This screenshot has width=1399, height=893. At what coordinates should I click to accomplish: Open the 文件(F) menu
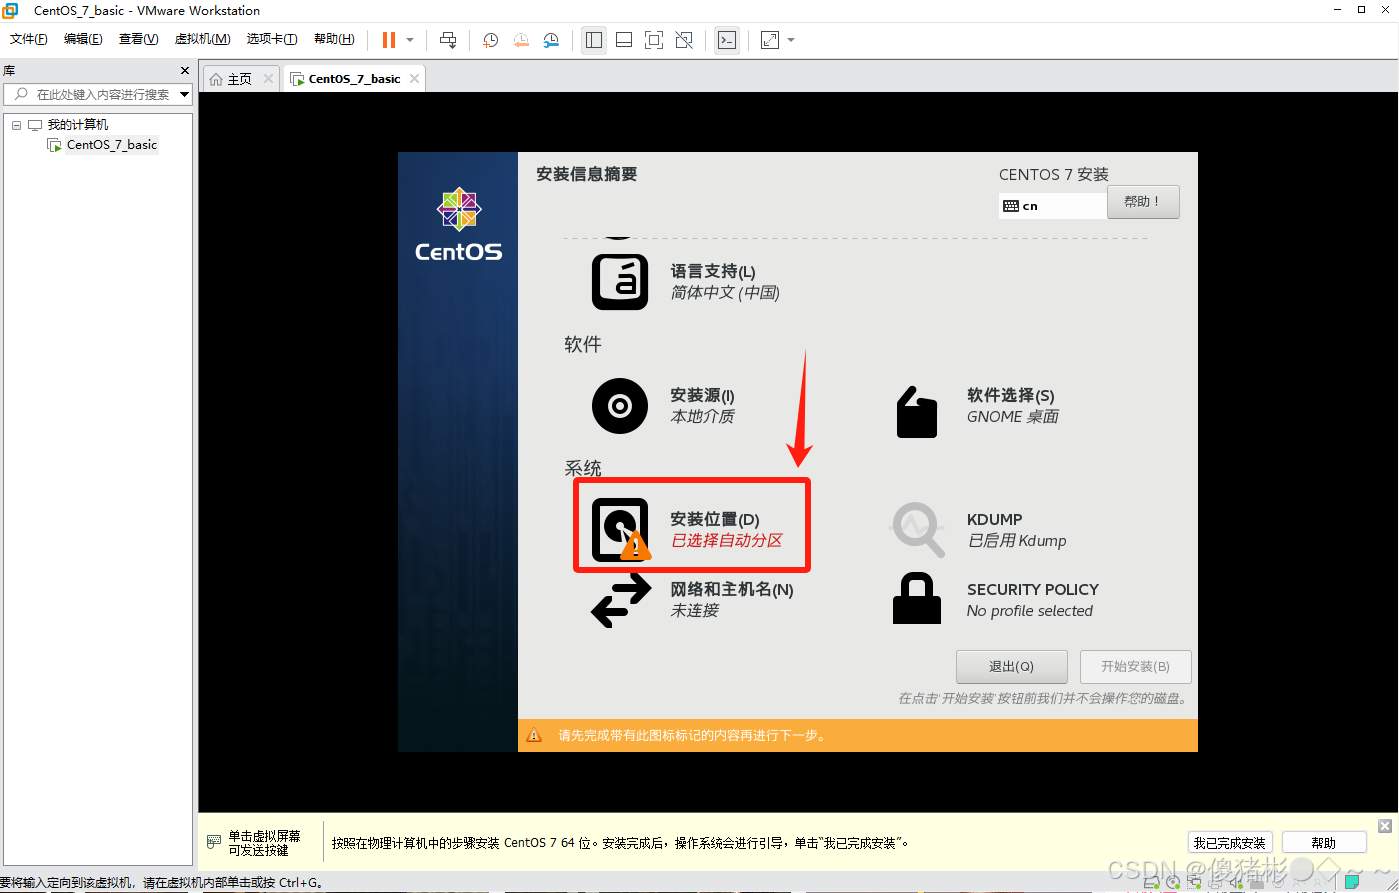(x=29, y=39)
